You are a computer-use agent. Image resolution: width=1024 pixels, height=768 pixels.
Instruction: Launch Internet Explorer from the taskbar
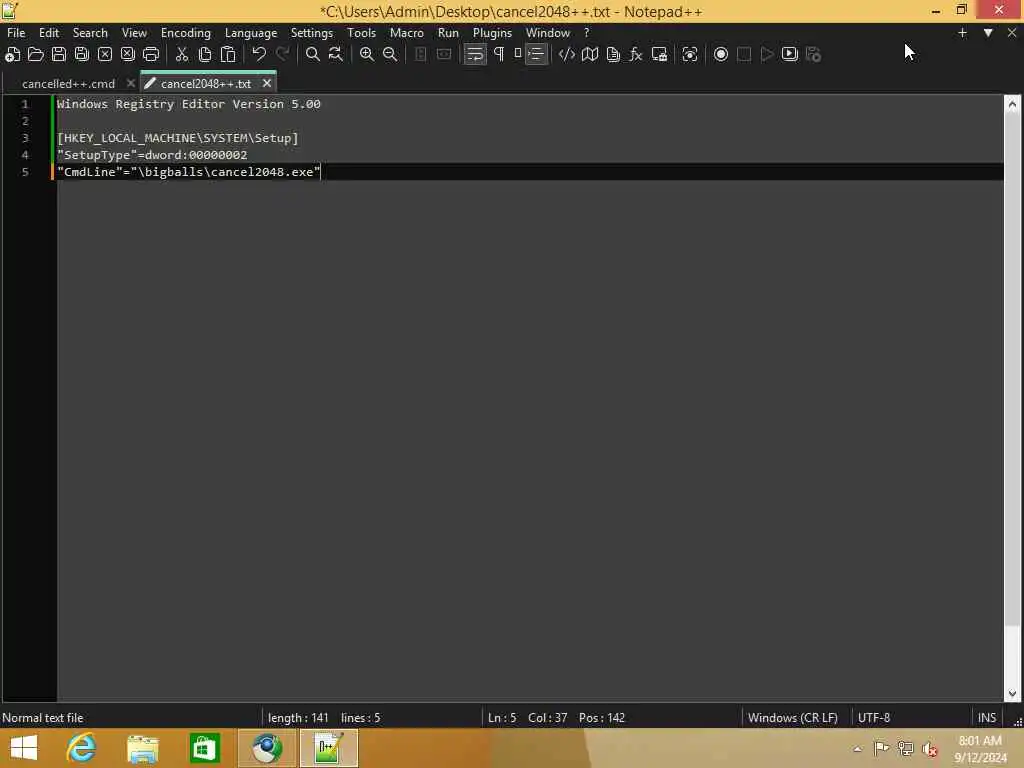(81, 748)
